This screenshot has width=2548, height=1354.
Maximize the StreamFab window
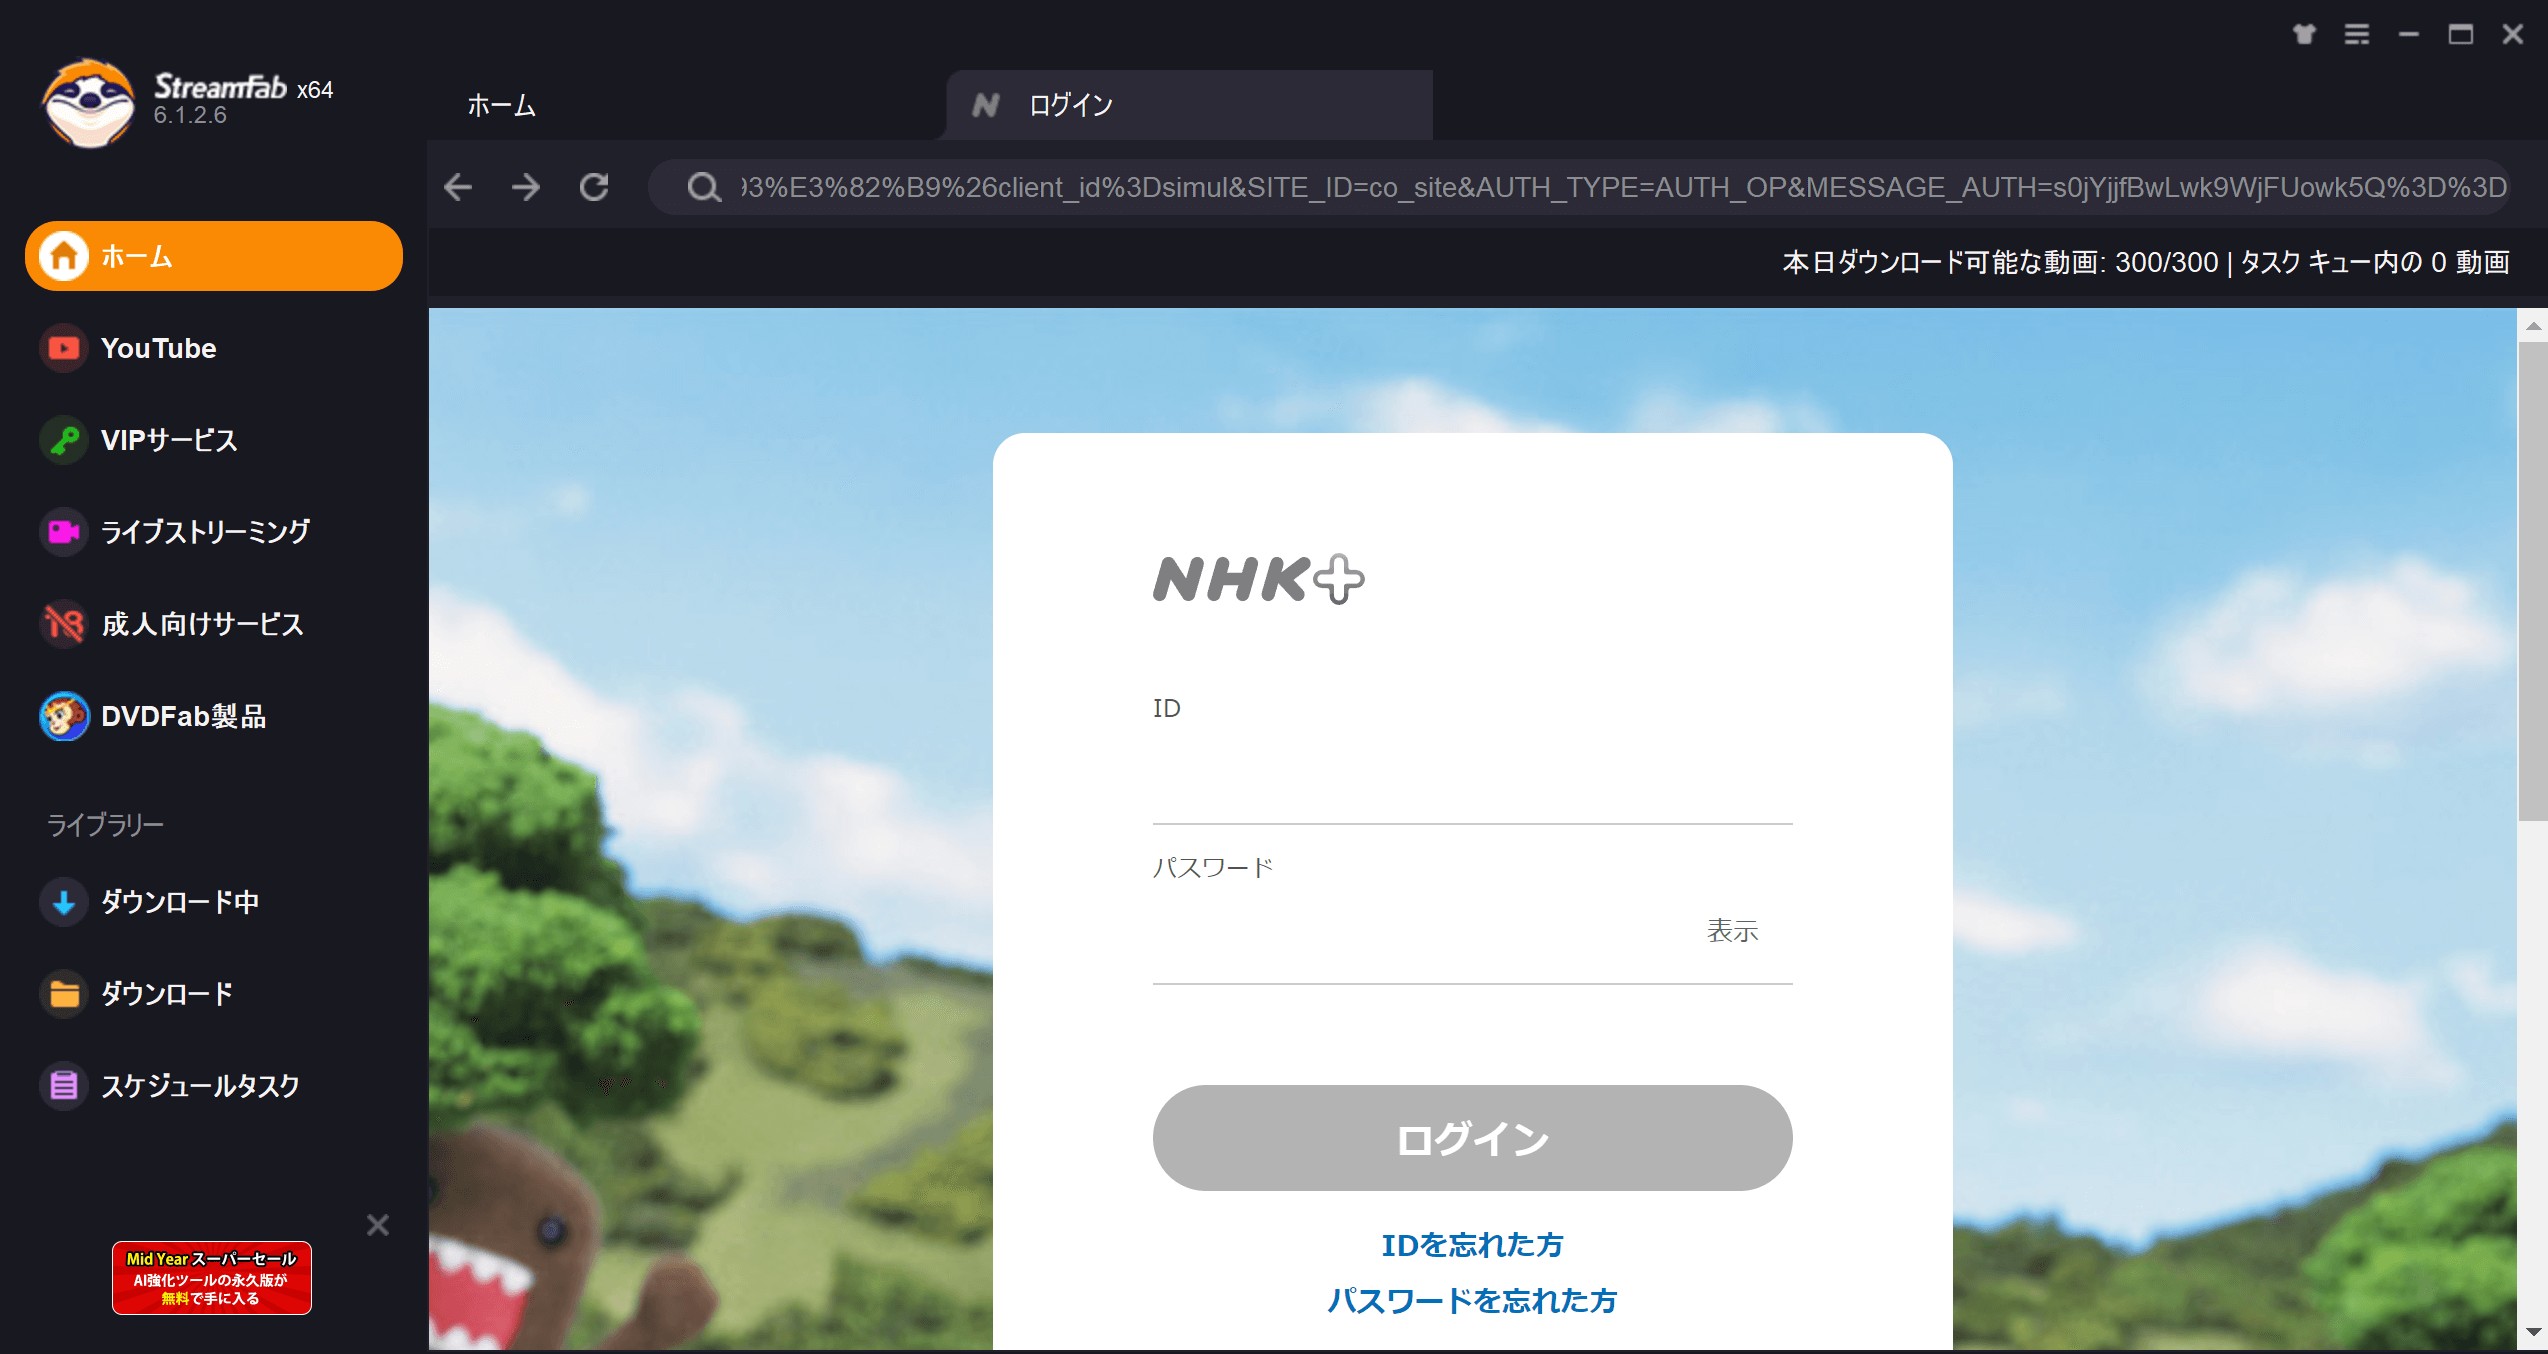[2461, 34]
